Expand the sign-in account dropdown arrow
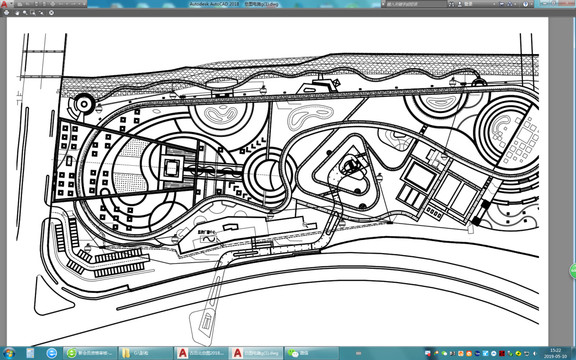The height and width of the screenshot is (360, 576). point(494,4)
